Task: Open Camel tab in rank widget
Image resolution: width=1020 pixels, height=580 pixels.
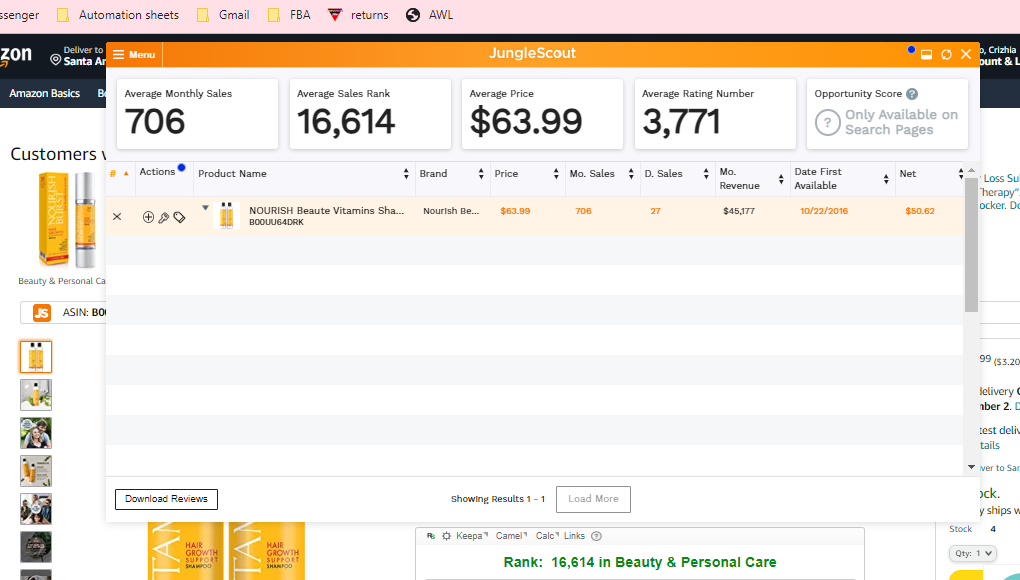Action: click(511, 536)
